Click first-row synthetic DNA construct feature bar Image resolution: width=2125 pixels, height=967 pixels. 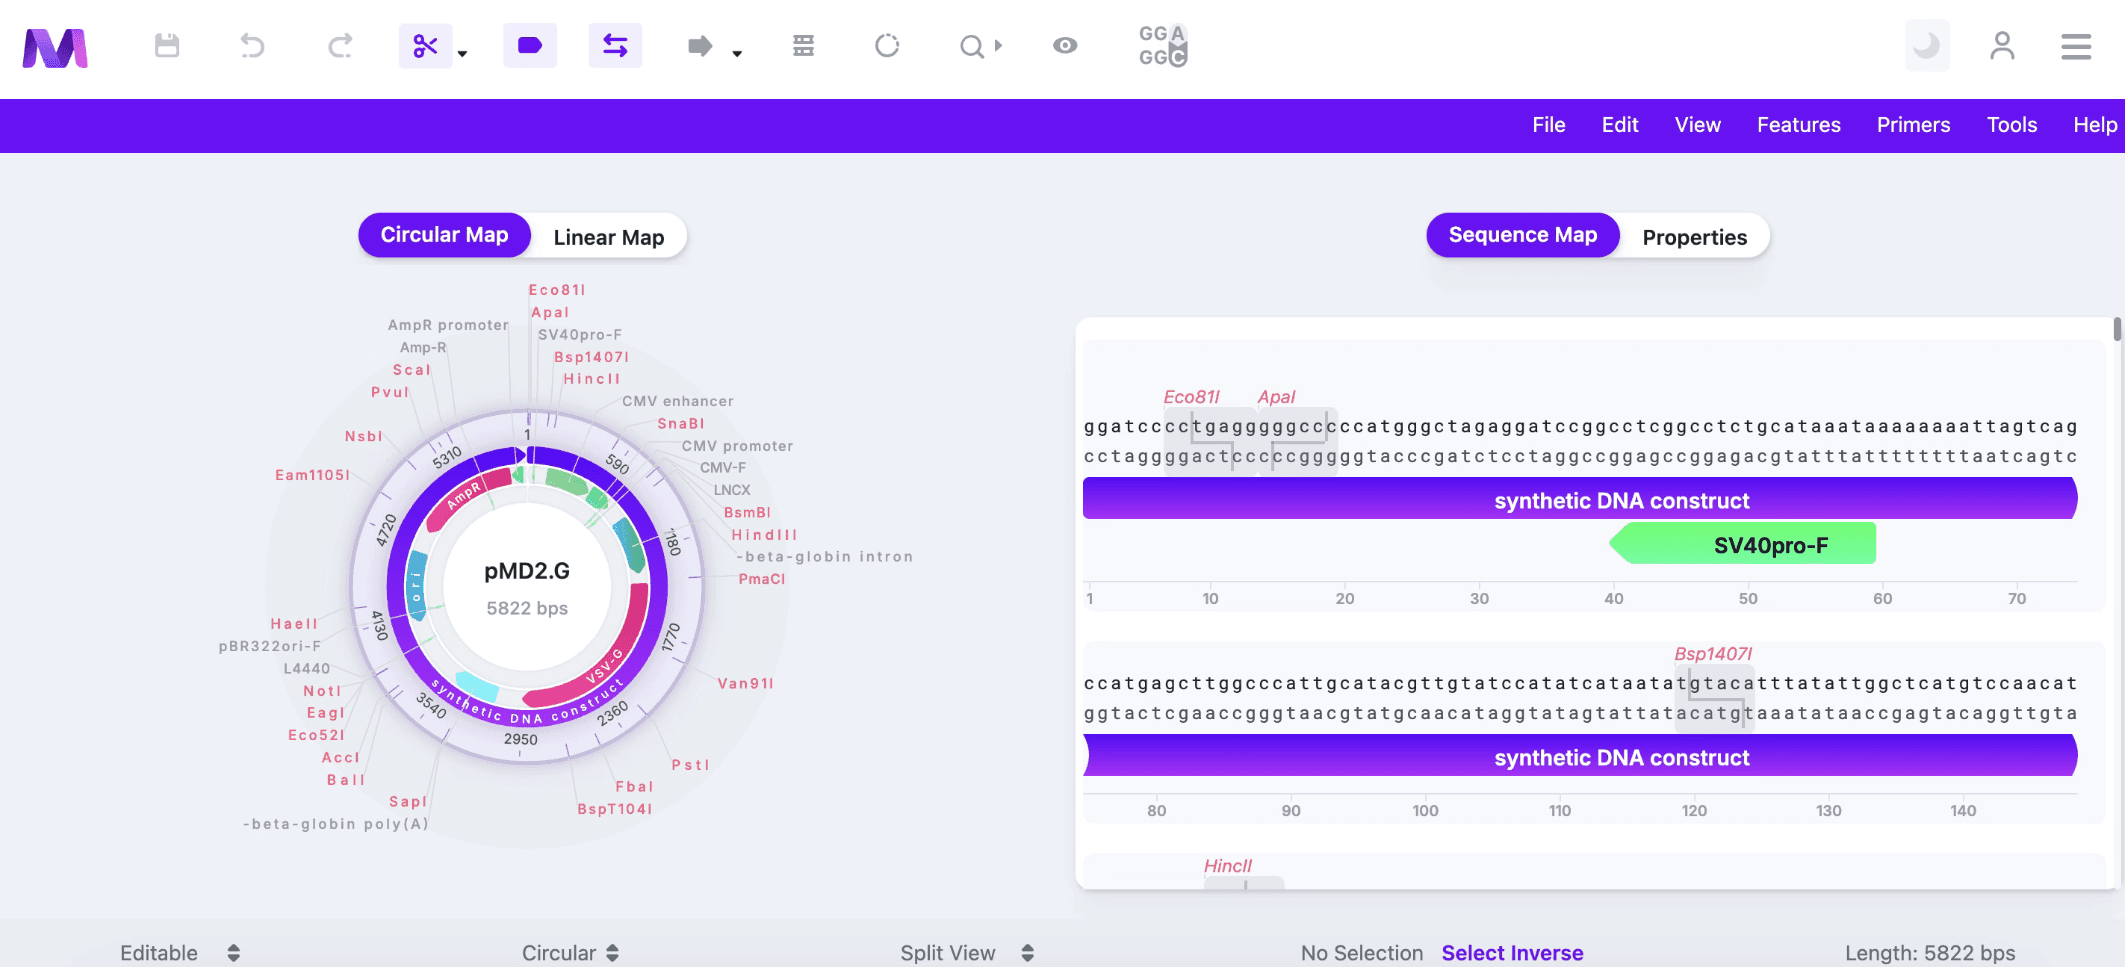tap(1580, 500)
